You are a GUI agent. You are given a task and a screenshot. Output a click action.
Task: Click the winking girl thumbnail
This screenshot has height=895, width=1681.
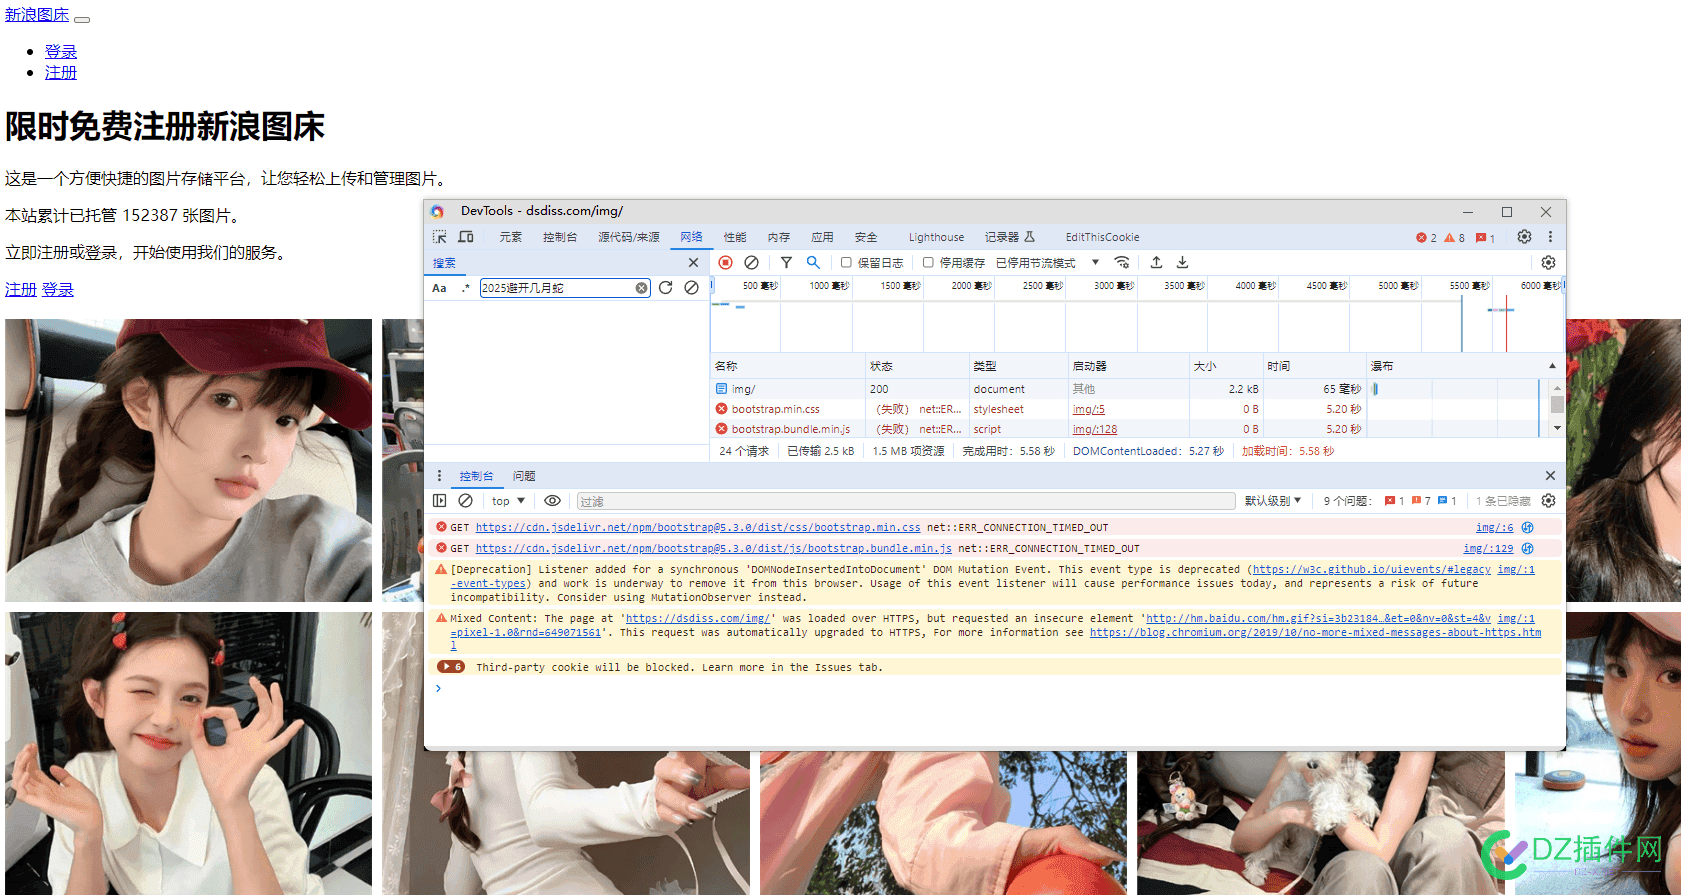pos(188,753)
